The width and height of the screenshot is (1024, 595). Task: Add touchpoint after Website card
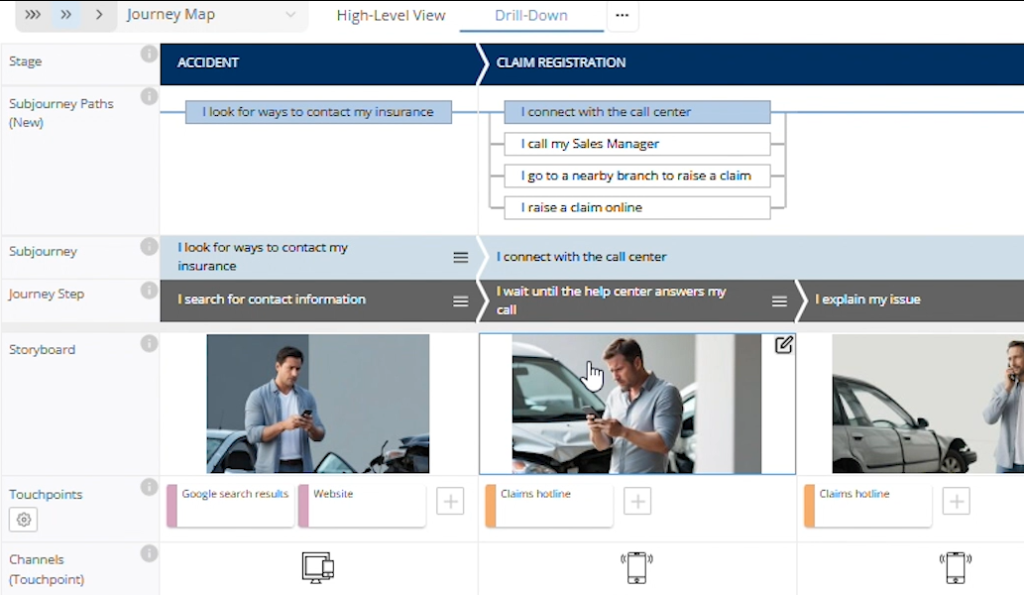(450, 502)
